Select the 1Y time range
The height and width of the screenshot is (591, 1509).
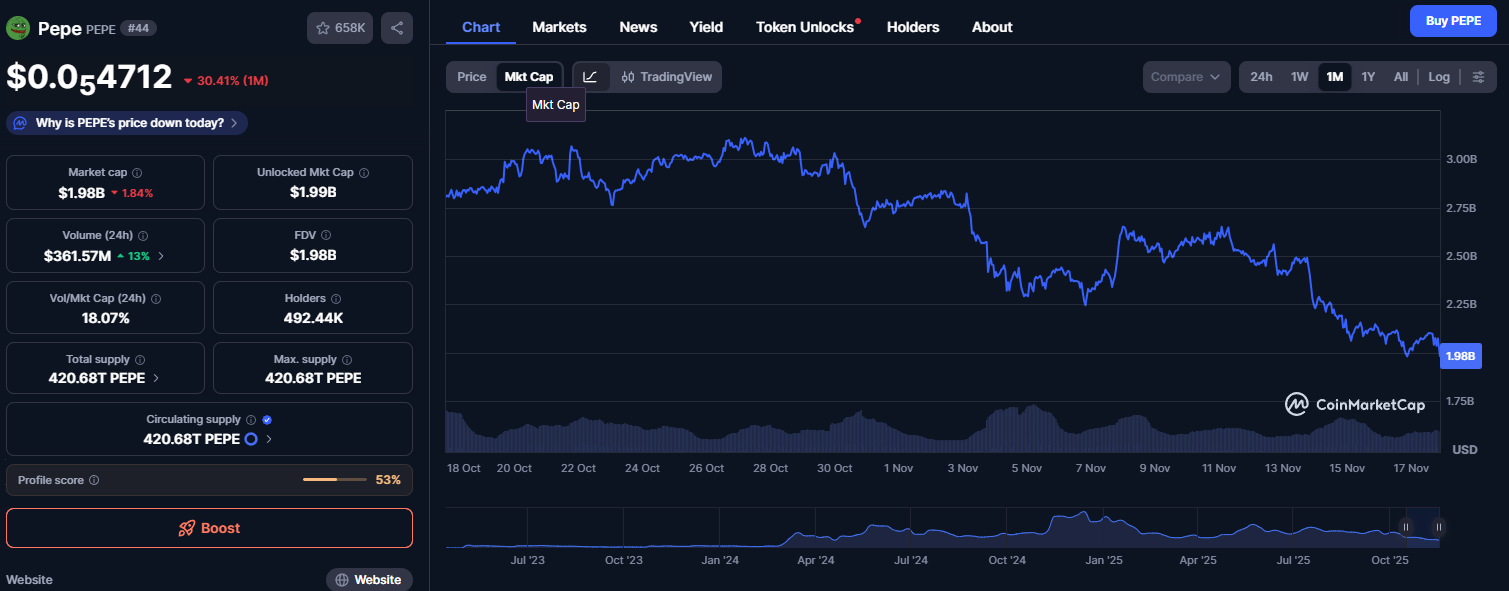pyautogui.click(x=1368, y=77)
